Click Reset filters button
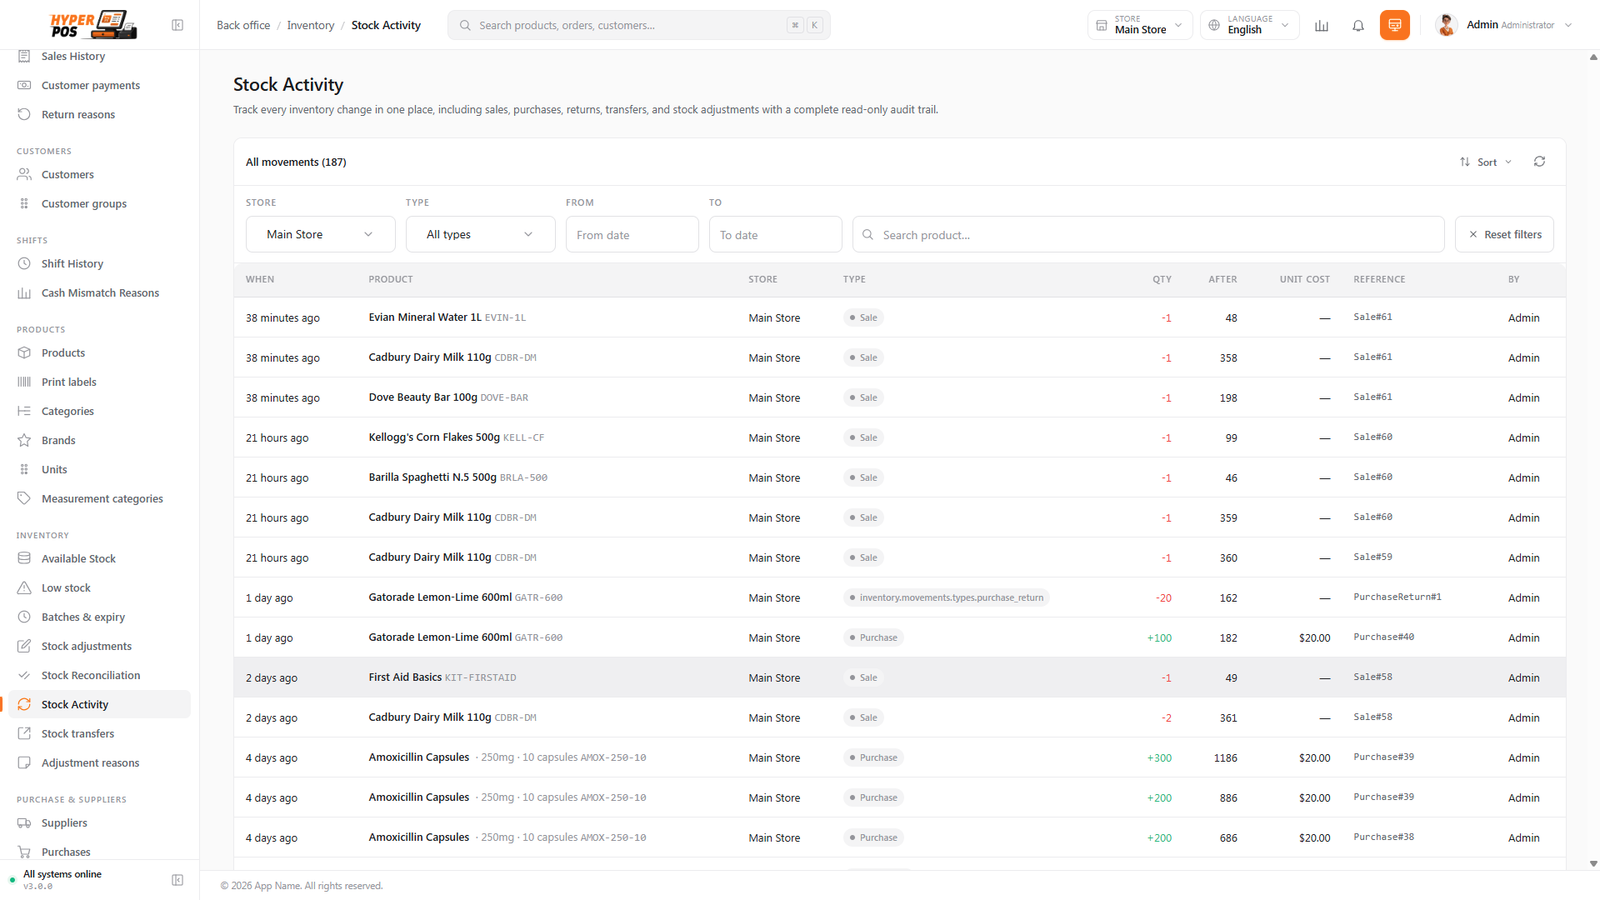This screenshot has height=900, width=1600. tap(1504, 234)
